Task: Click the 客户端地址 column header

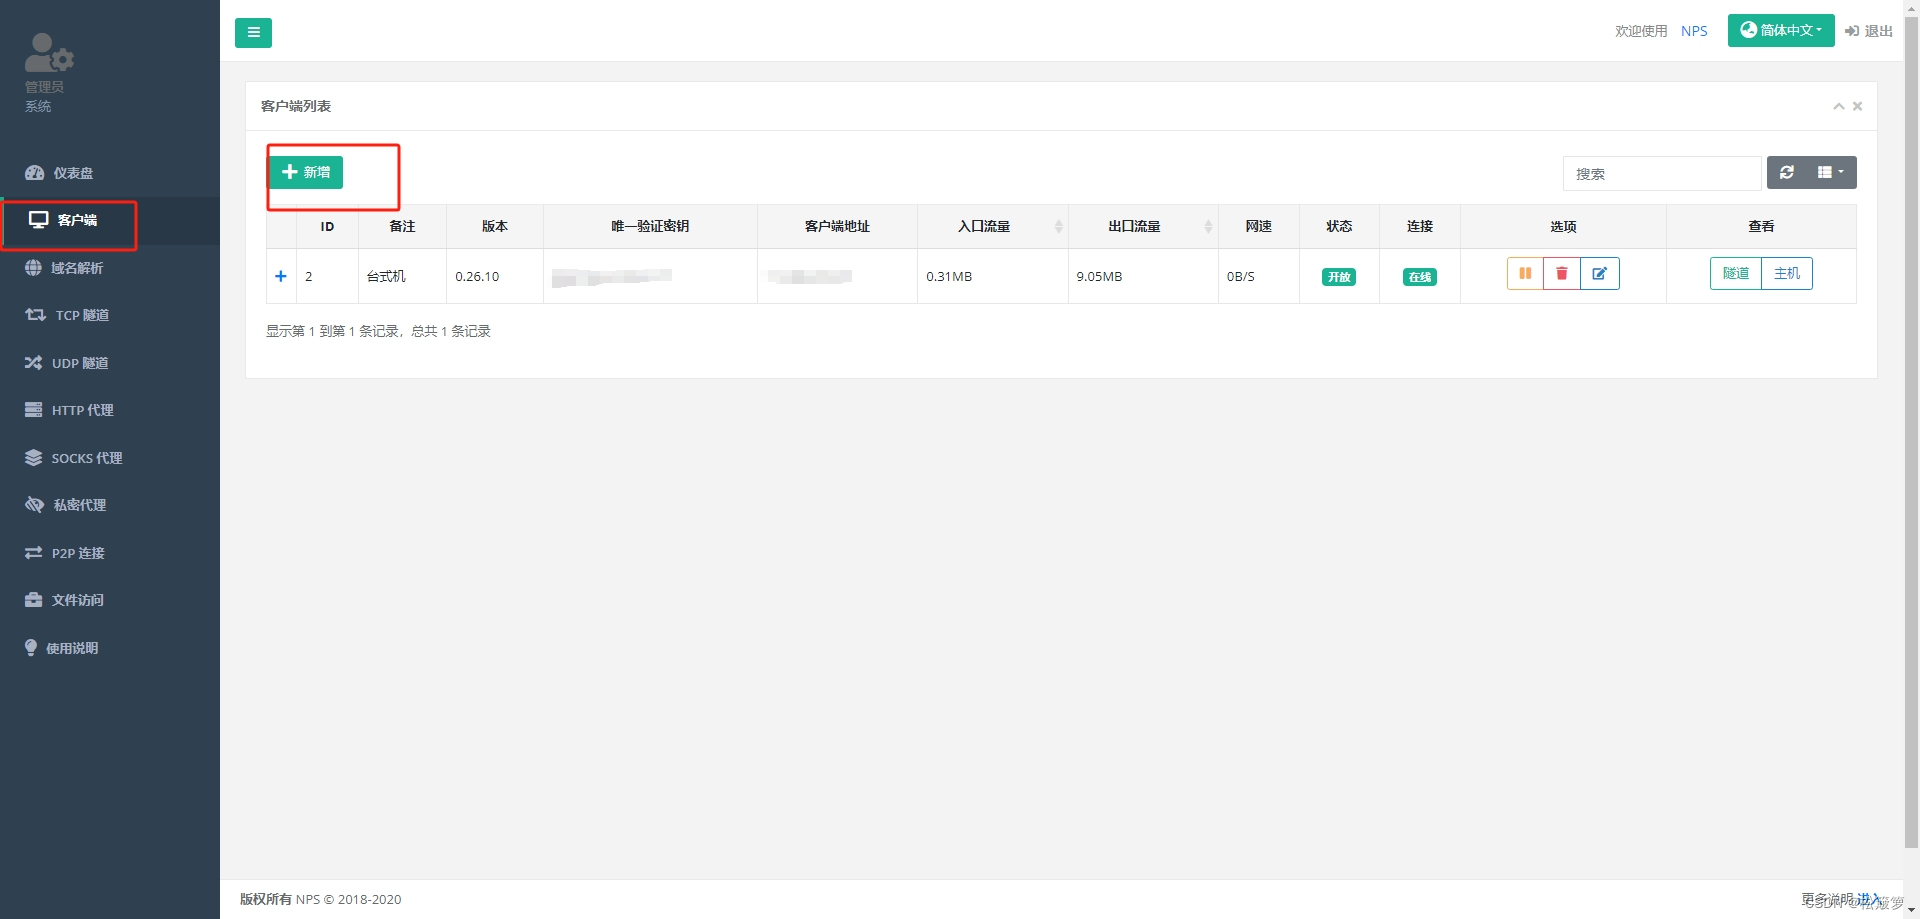Action: click(837, 226)
